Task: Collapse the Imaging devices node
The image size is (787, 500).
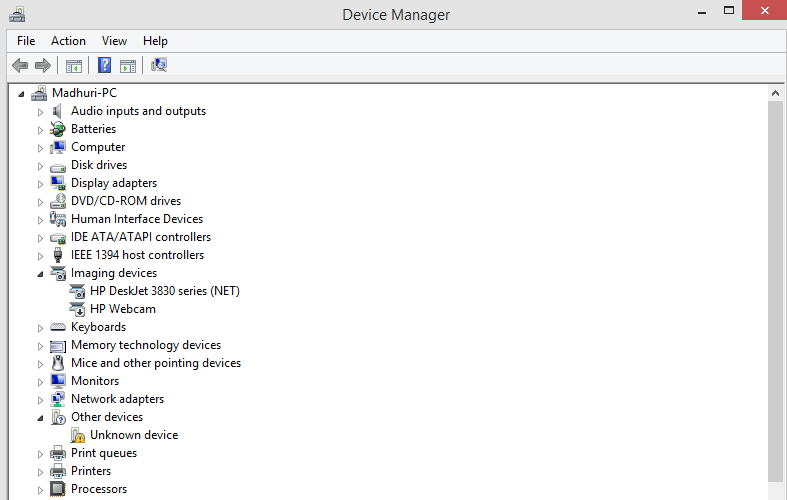Action: click(40, 274)
